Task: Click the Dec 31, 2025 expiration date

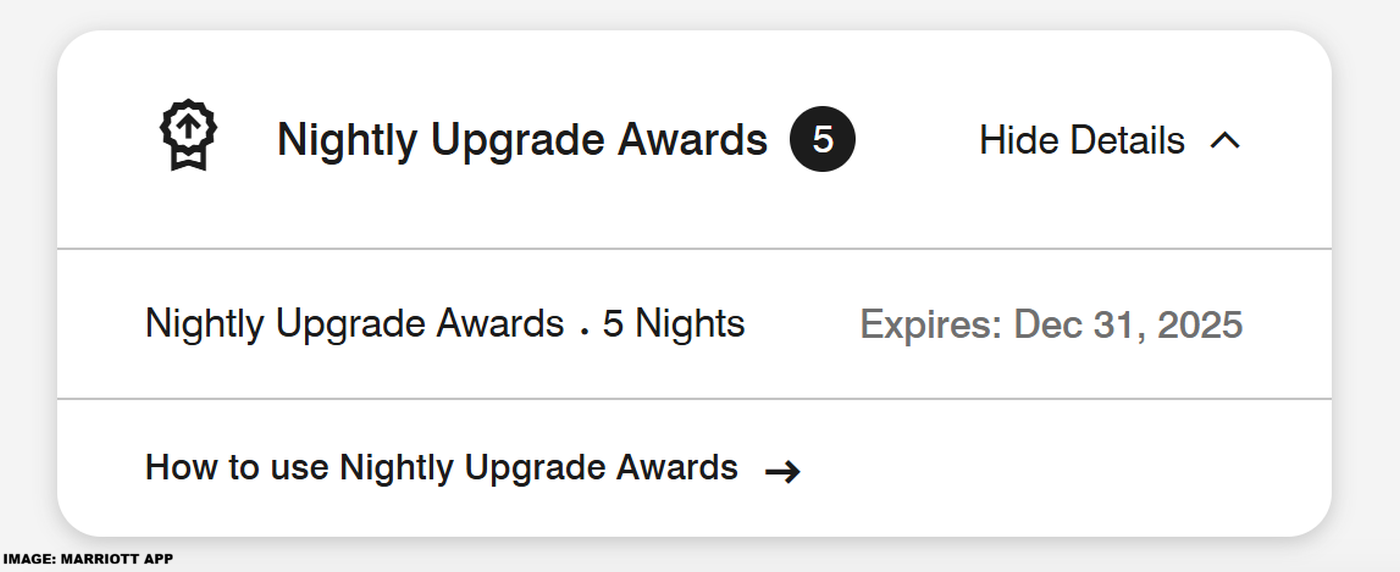Action: click(x=1128, y=325)
